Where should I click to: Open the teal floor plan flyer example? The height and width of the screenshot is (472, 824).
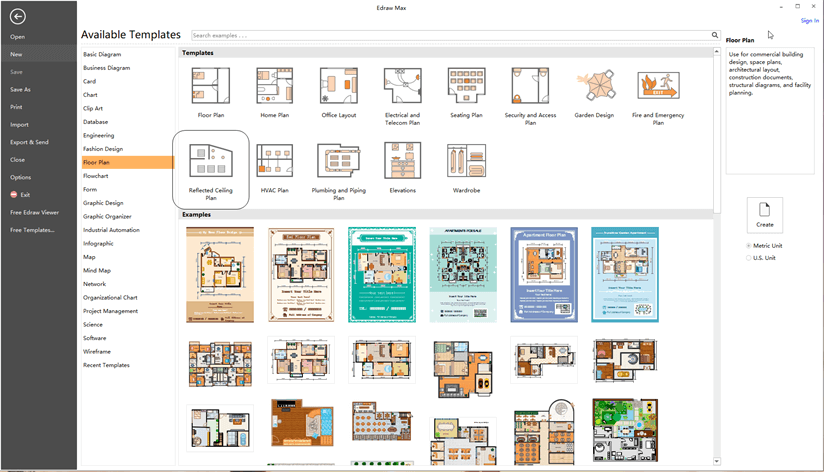click(x=382, y=274)
